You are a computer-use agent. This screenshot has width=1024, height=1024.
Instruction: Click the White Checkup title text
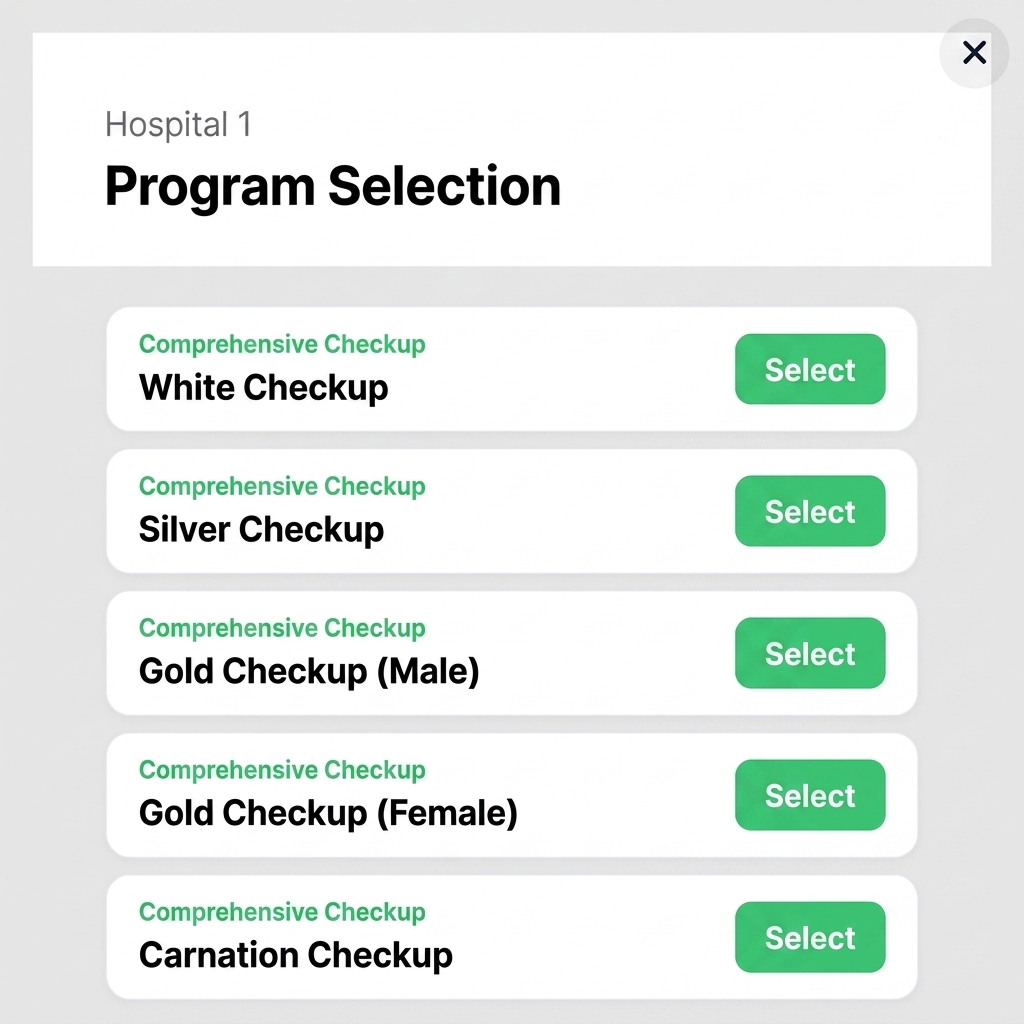[263, 387]
